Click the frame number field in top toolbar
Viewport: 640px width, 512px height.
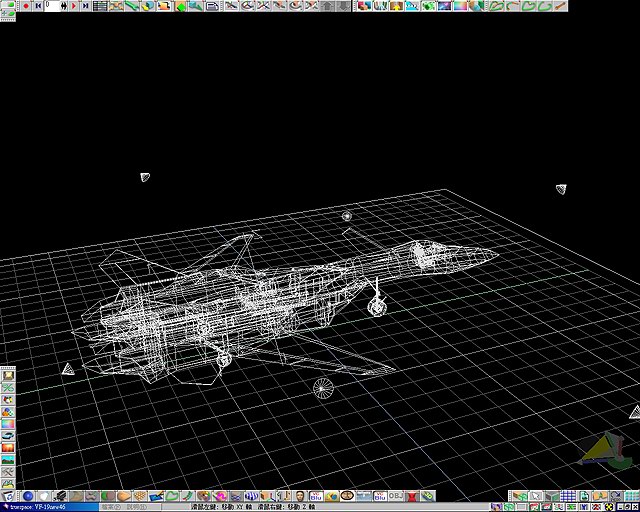click(52, 6)
